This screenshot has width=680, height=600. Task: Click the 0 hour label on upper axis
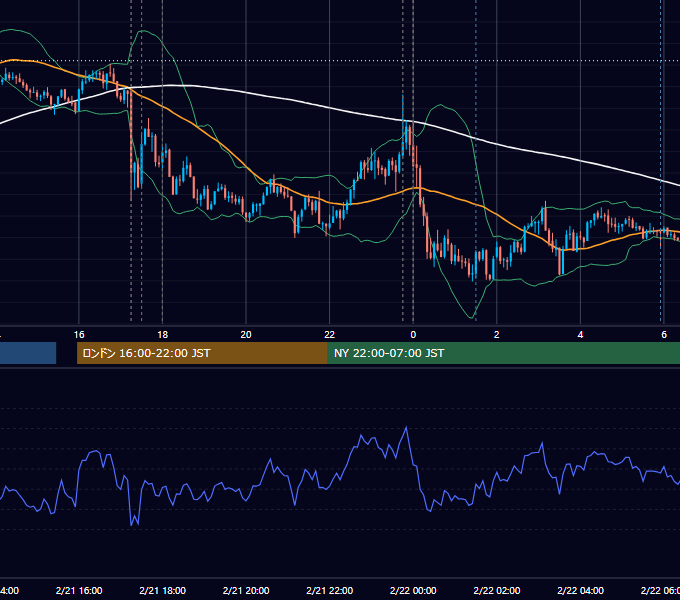pos(413,335)
